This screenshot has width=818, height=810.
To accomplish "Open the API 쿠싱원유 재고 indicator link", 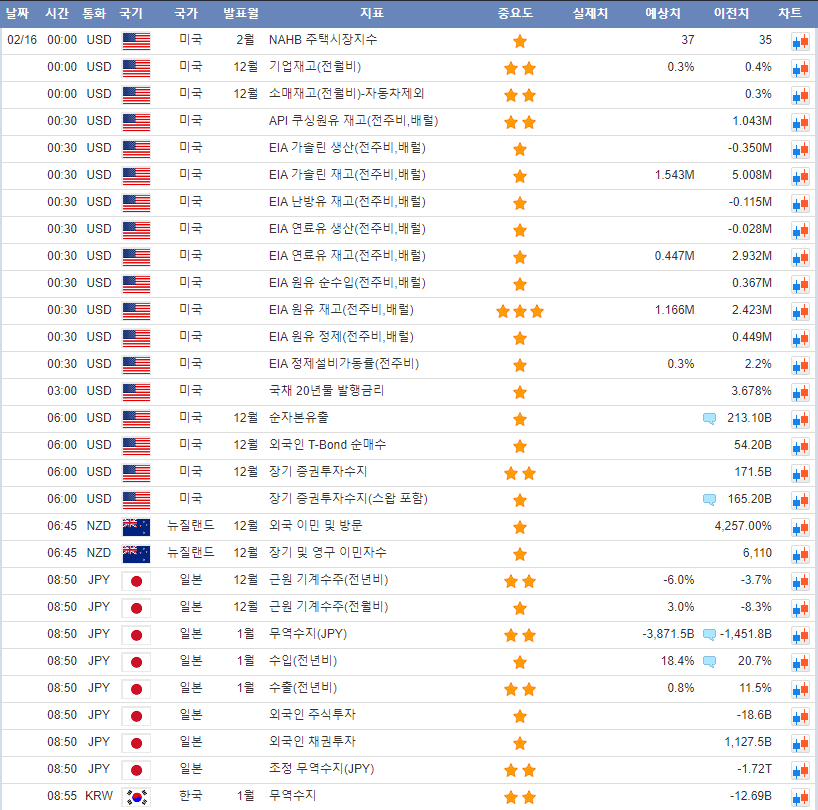I will pyautogui.click(x=354, y=121).
